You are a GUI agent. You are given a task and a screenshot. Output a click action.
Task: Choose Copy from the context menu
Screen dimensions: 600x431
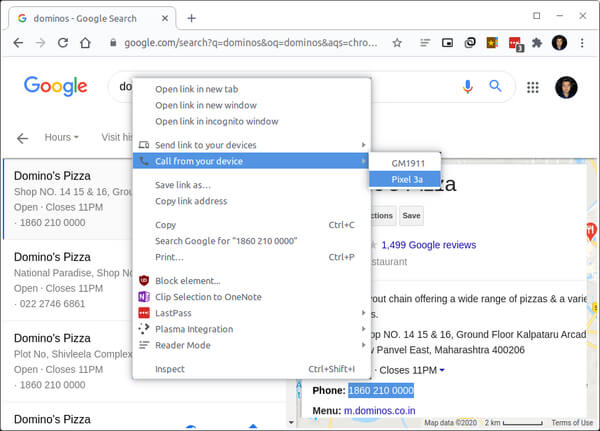point(252,225)
